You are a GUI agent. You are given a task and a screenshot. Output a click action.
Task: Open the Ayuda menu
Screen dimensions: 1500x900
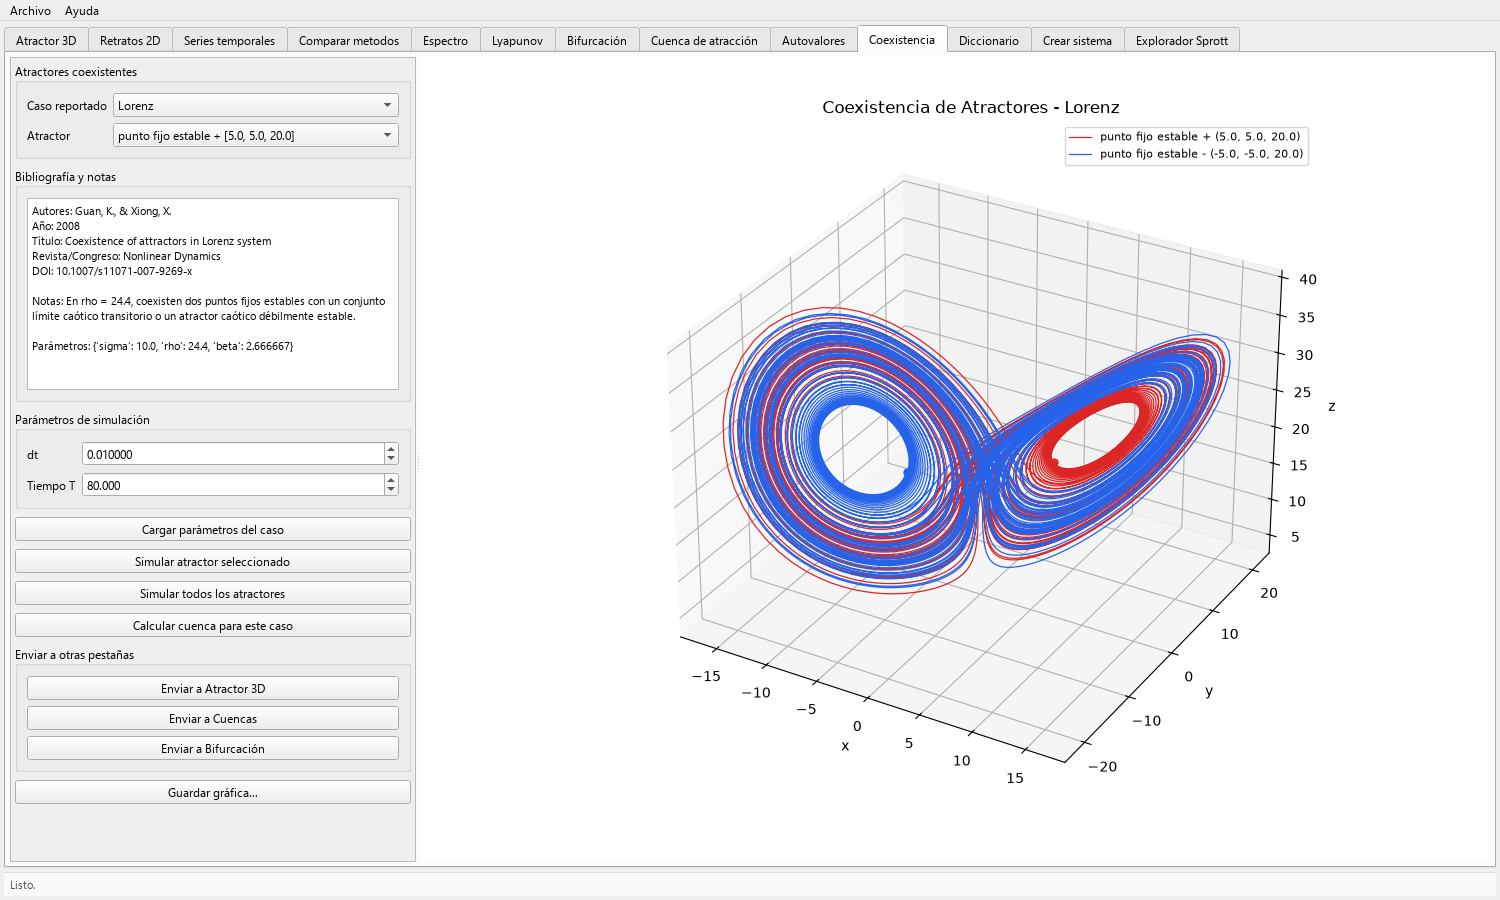[x=82, y=11]
